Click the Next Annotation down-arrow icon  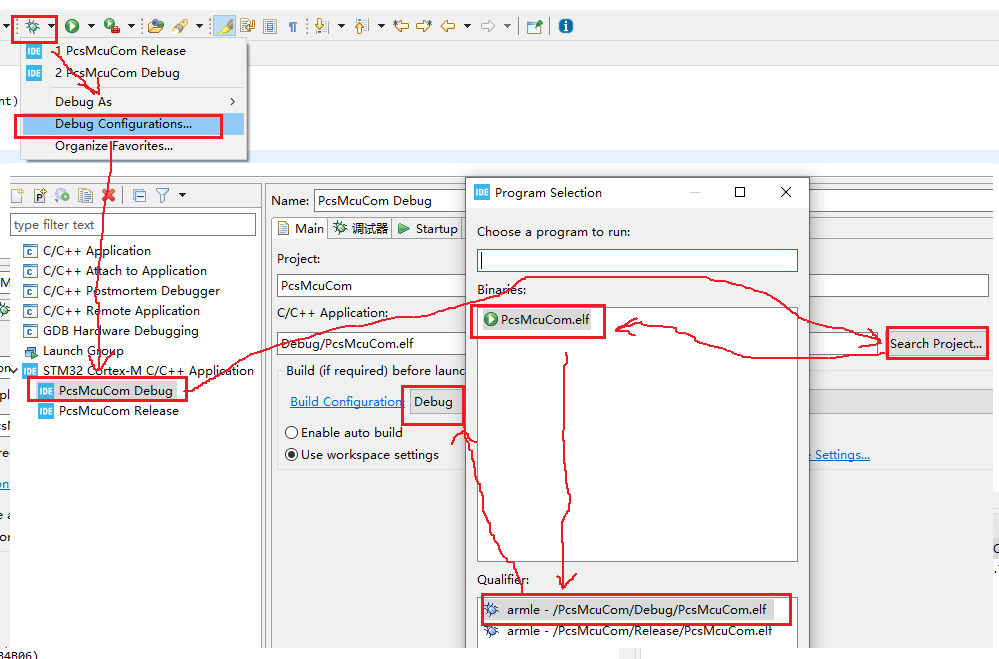coord(322,26)
